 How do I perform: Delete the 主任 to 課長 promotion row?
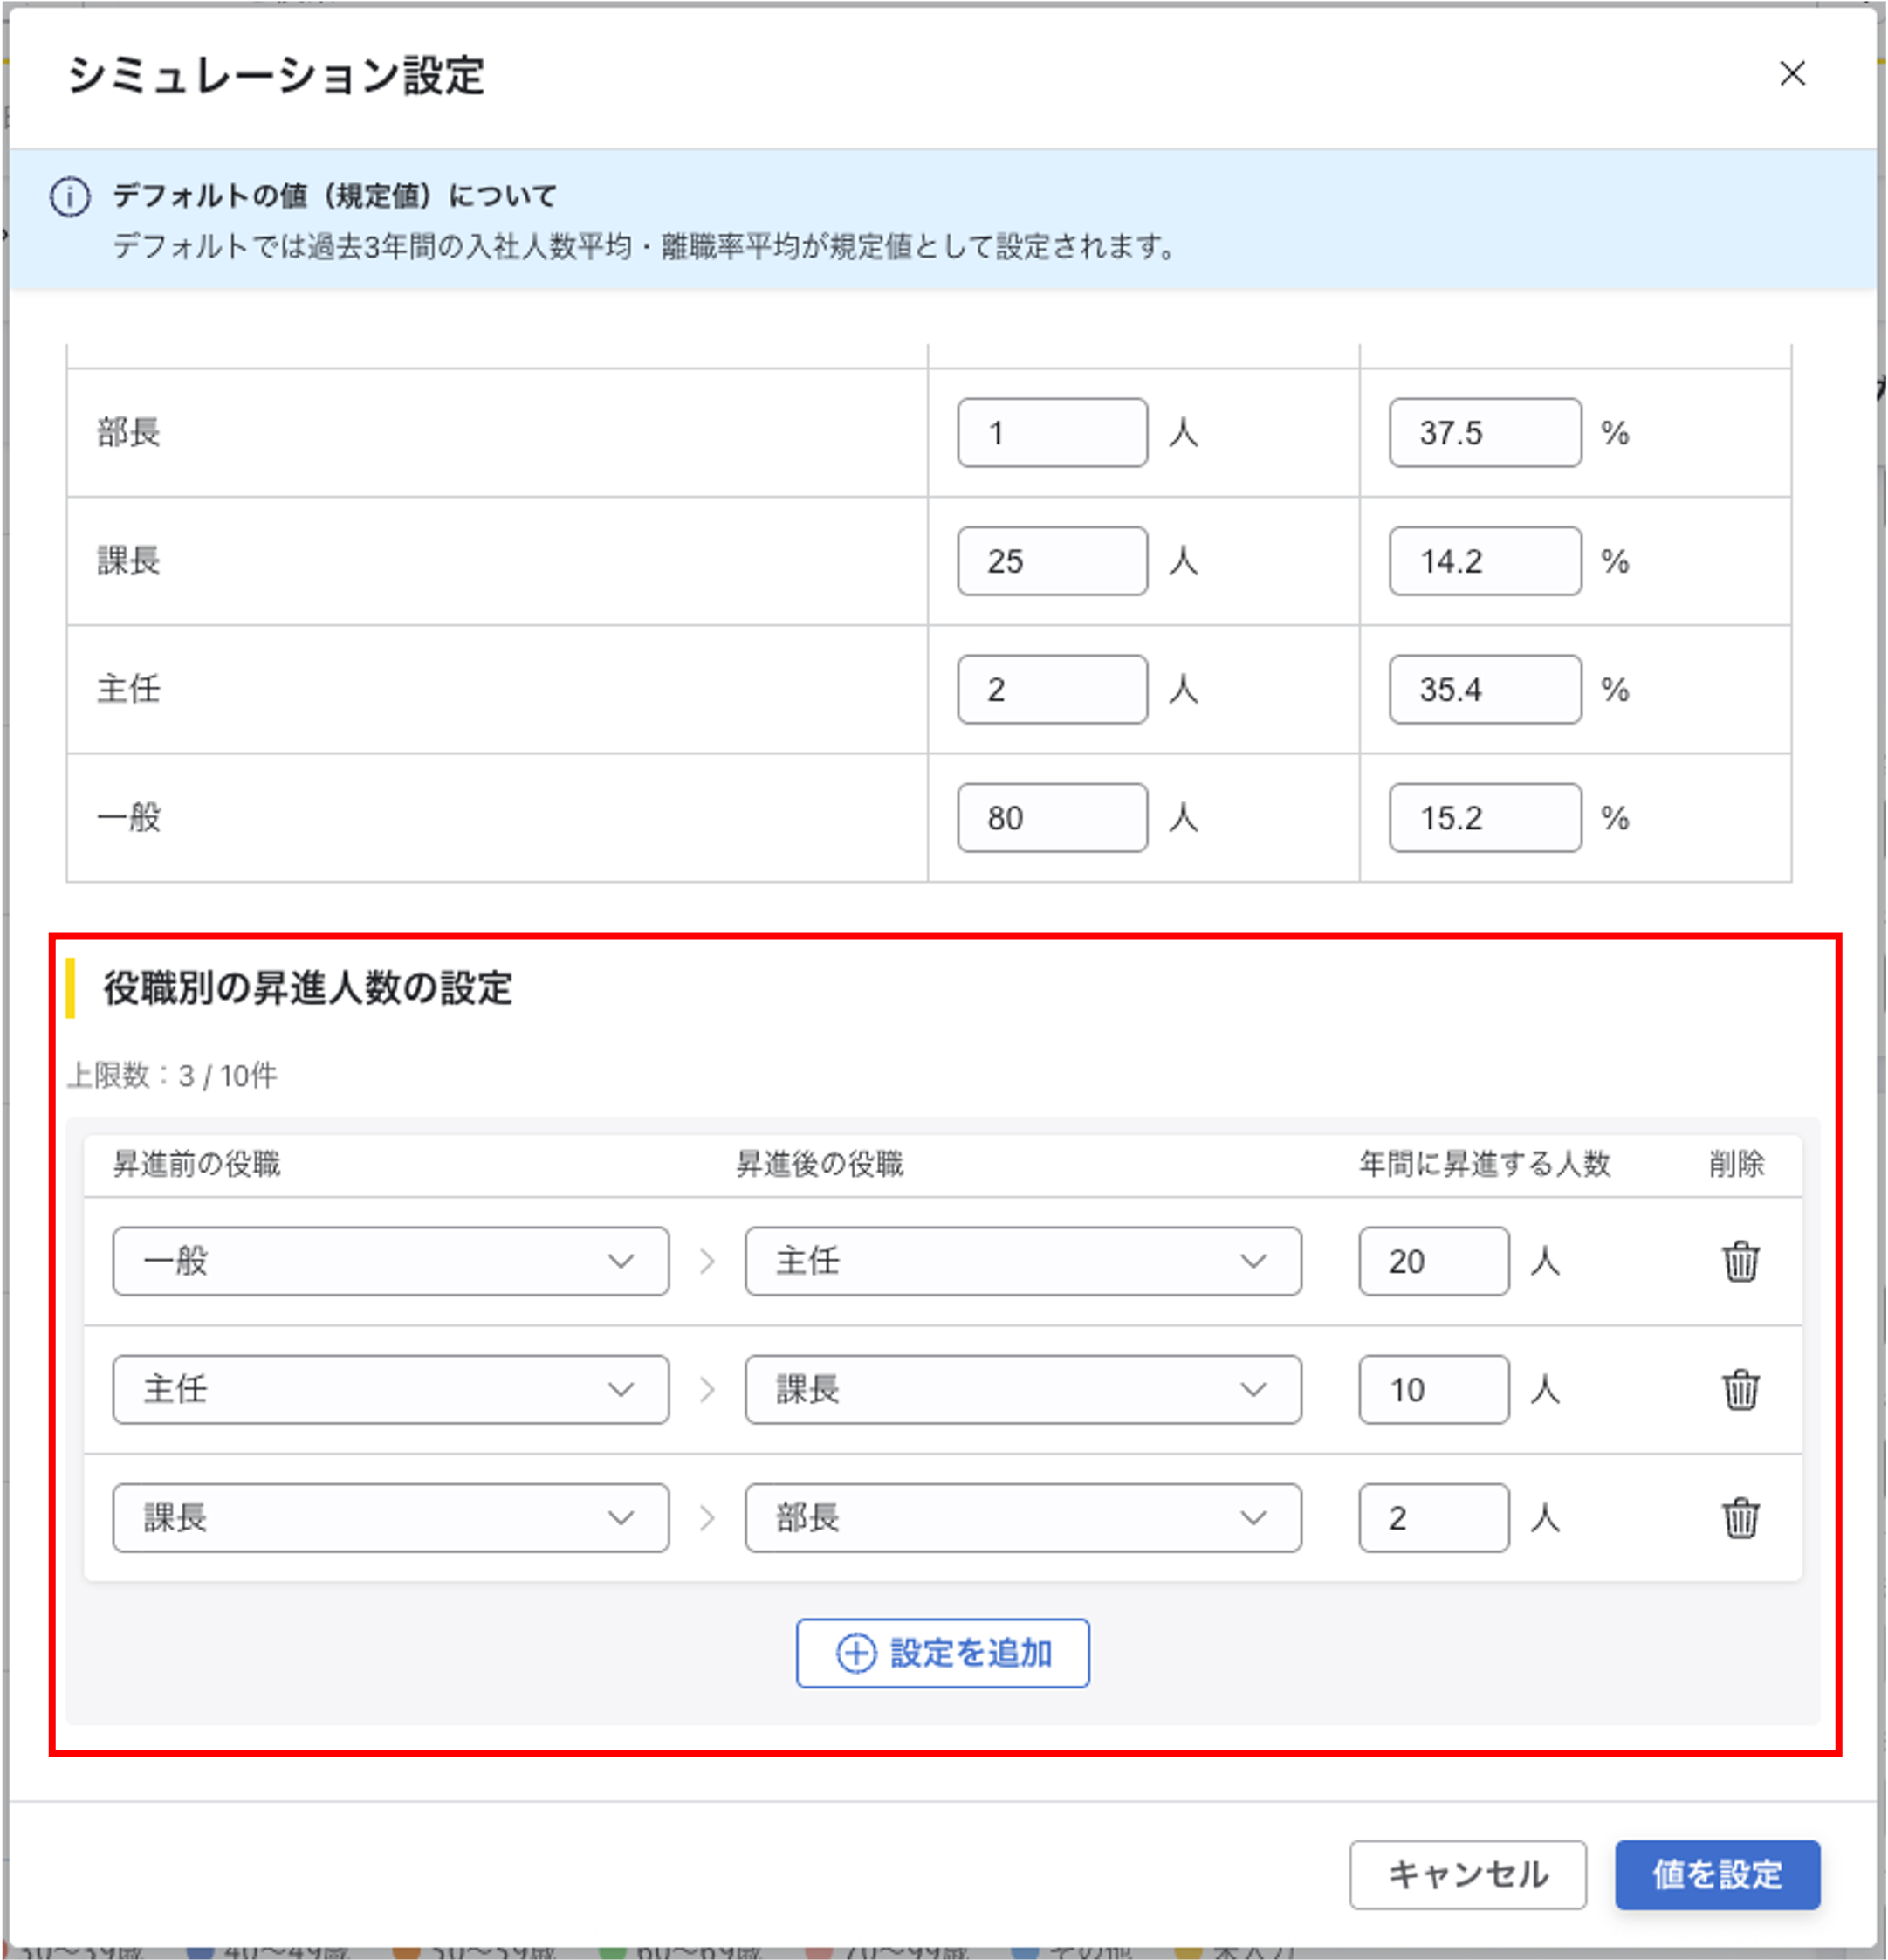click(1740, 1389)
